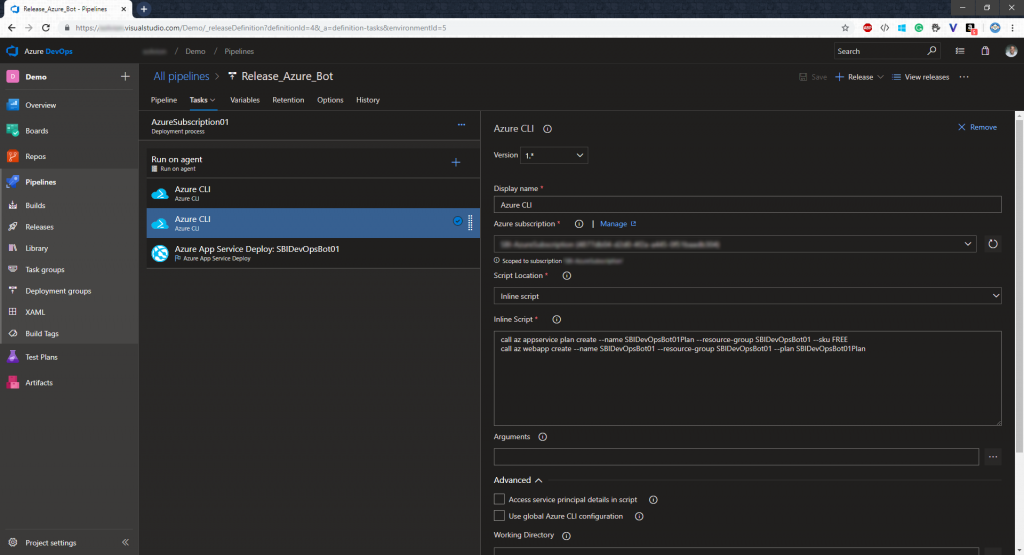Click the Save button
Screen dimensions: 1024x555
(x=812, y=77)
